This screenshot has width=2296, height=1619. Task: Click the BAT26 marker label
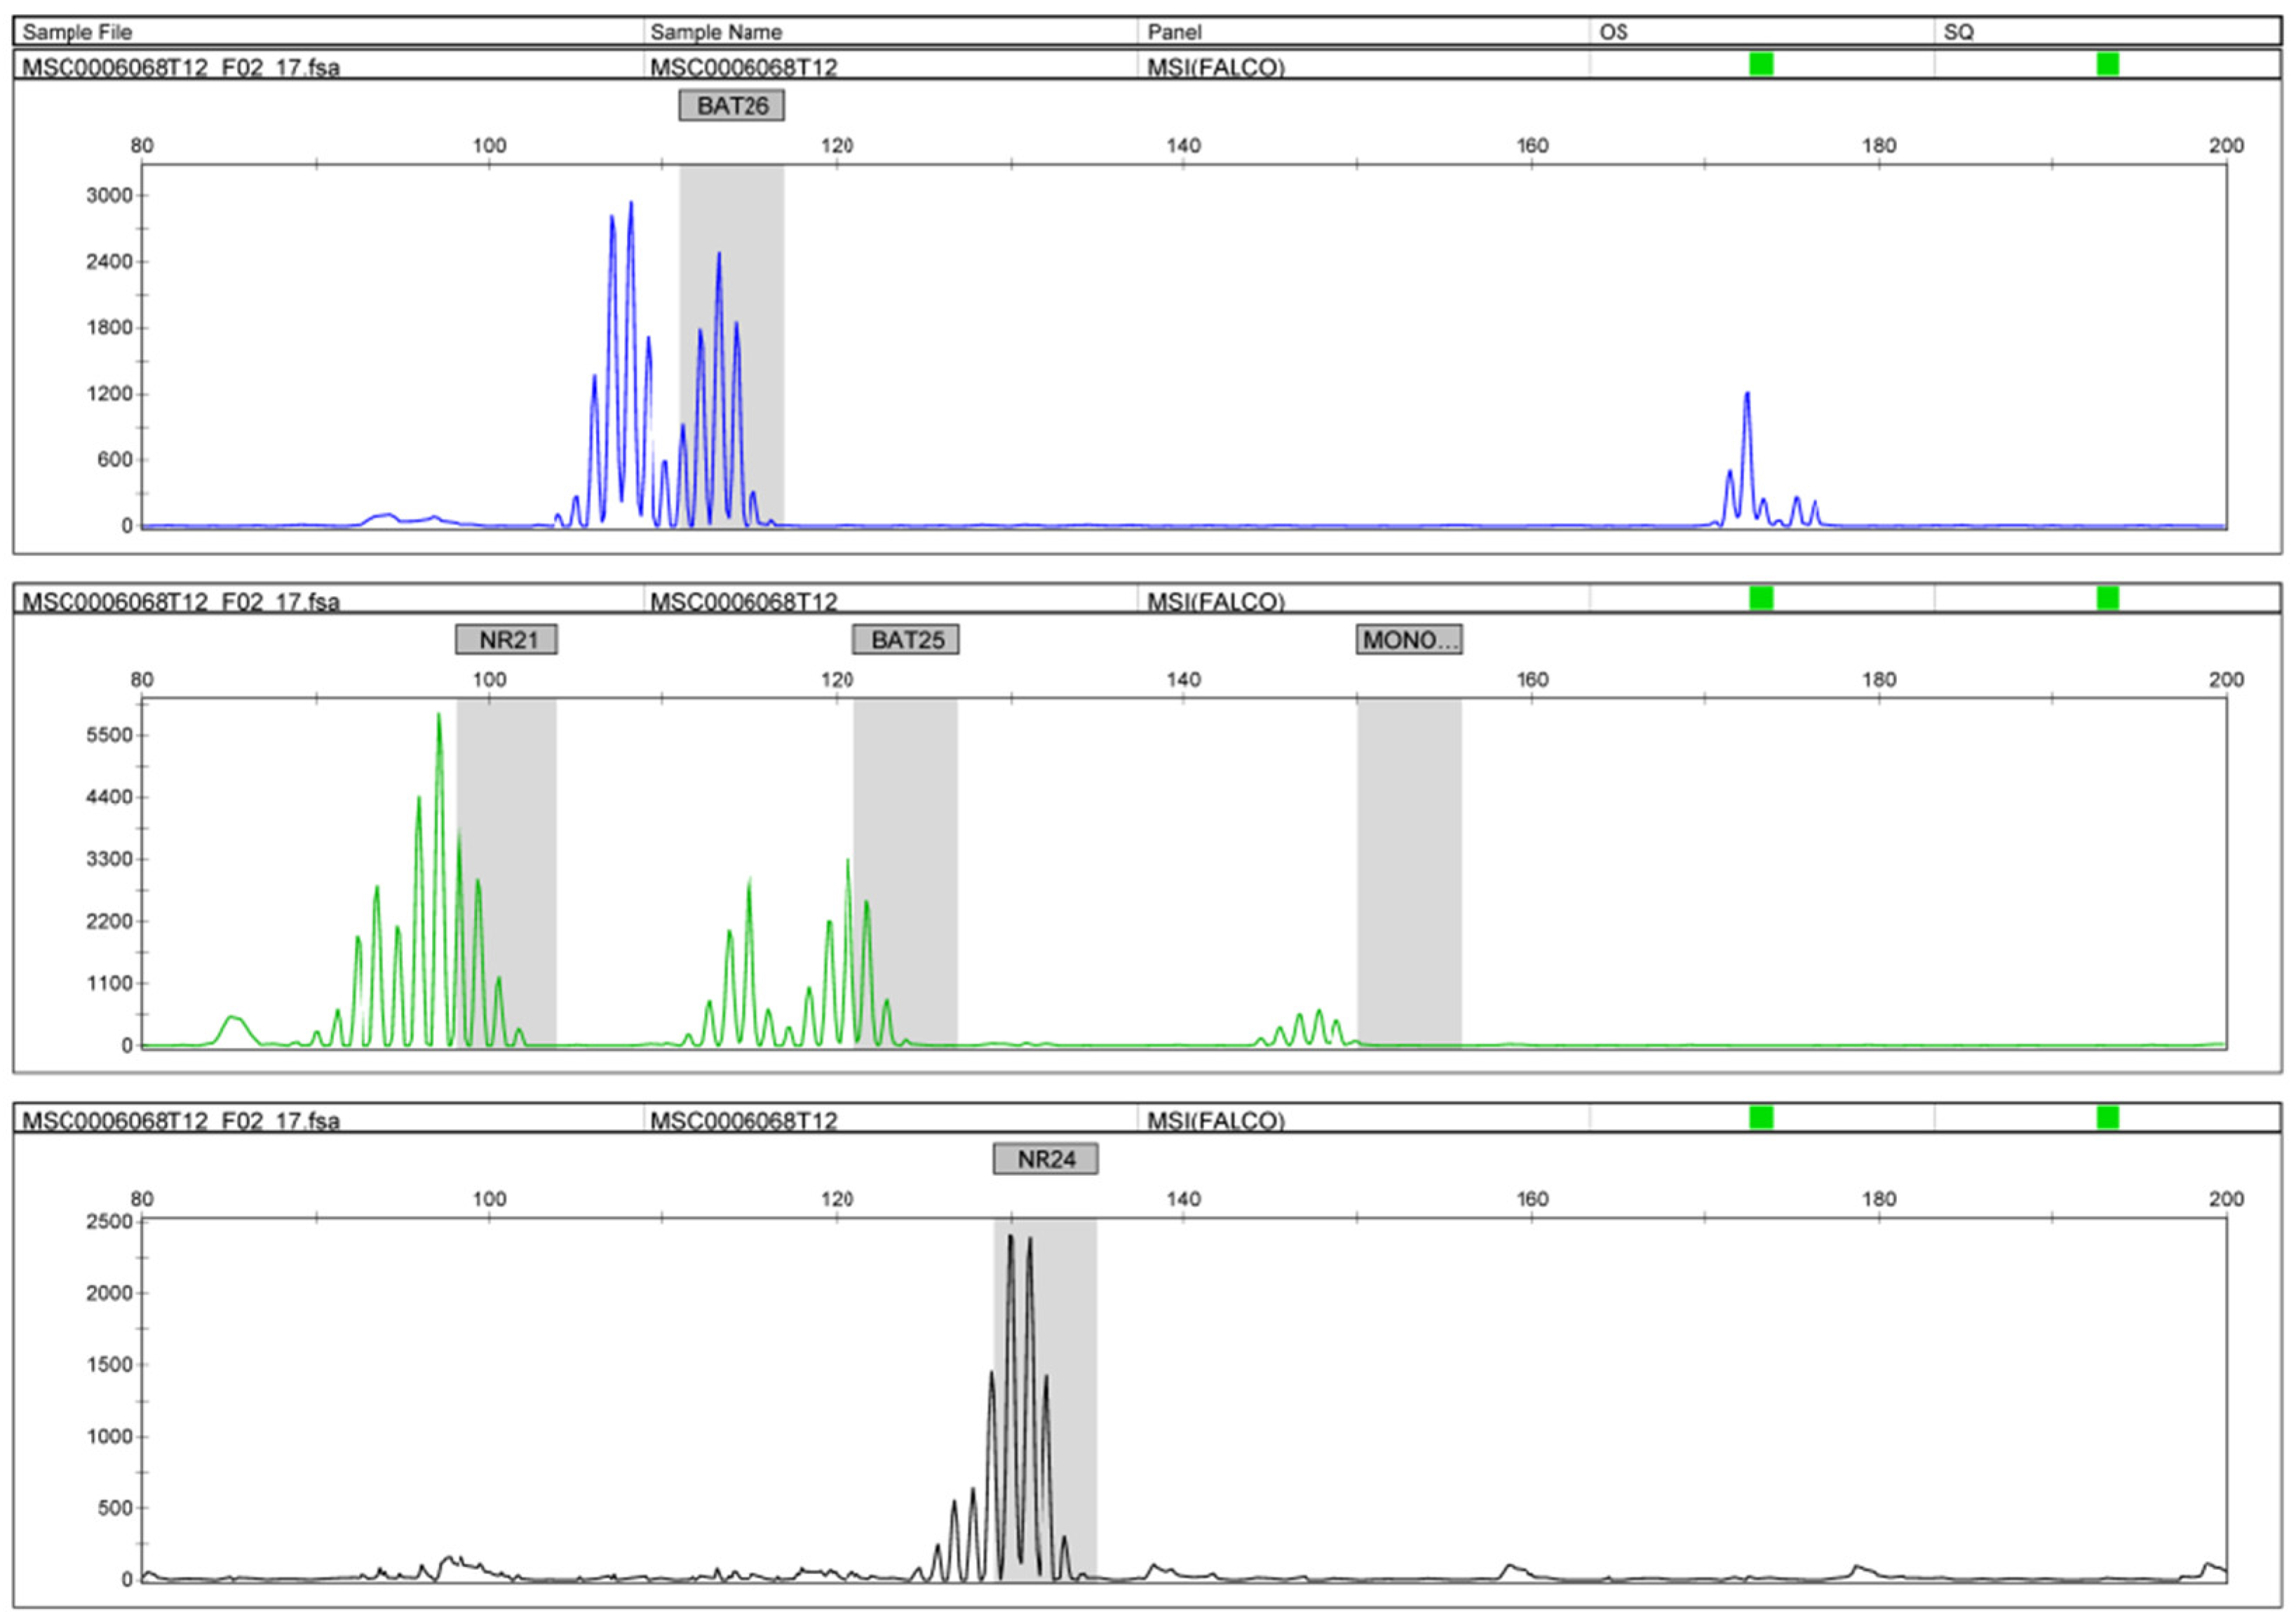point(731,105)
